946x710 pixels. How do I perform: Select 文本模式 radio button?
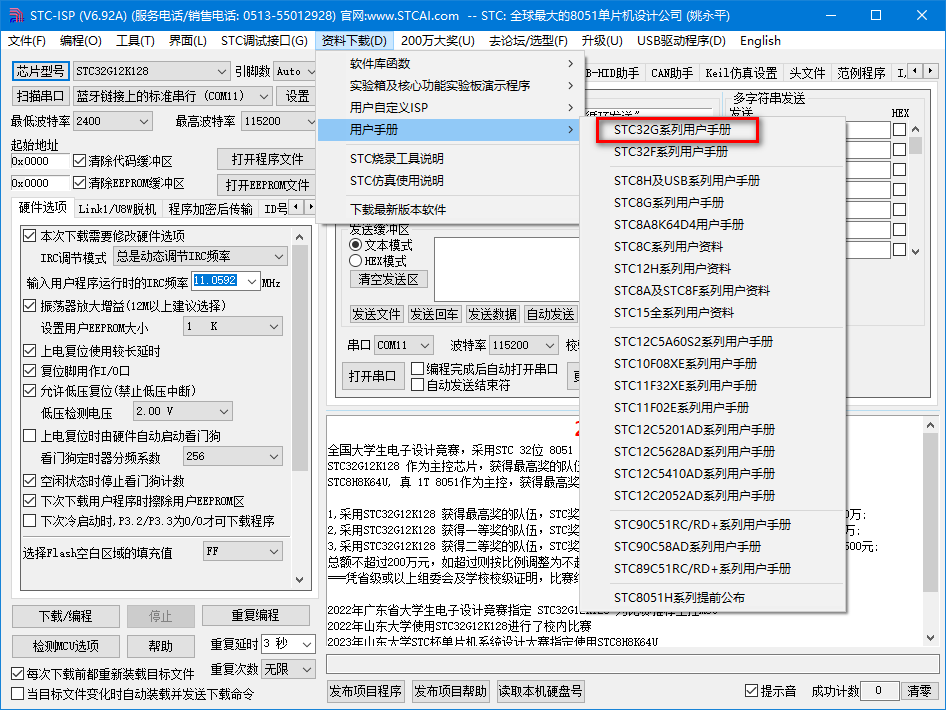(x=355, y=245)
